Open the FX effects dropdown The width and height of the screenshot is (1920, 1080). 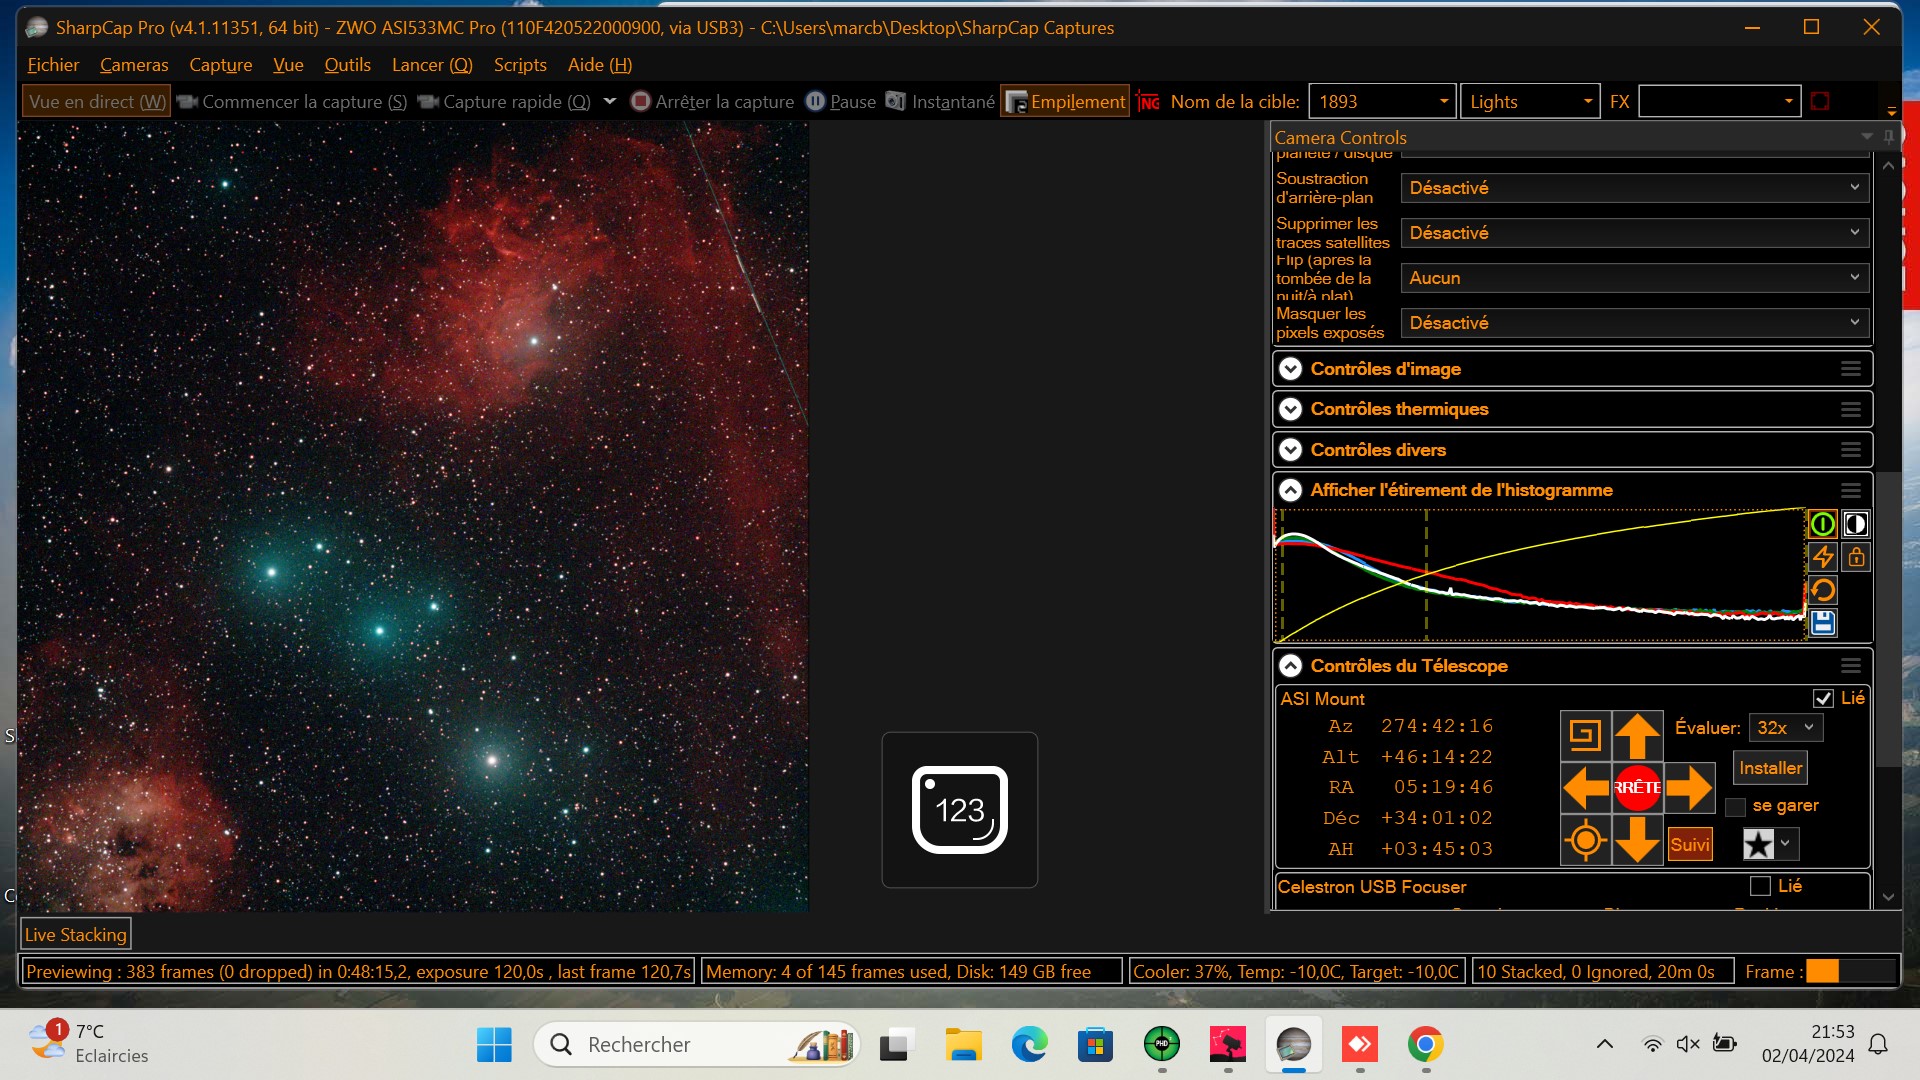click(x=1720, y=101)
